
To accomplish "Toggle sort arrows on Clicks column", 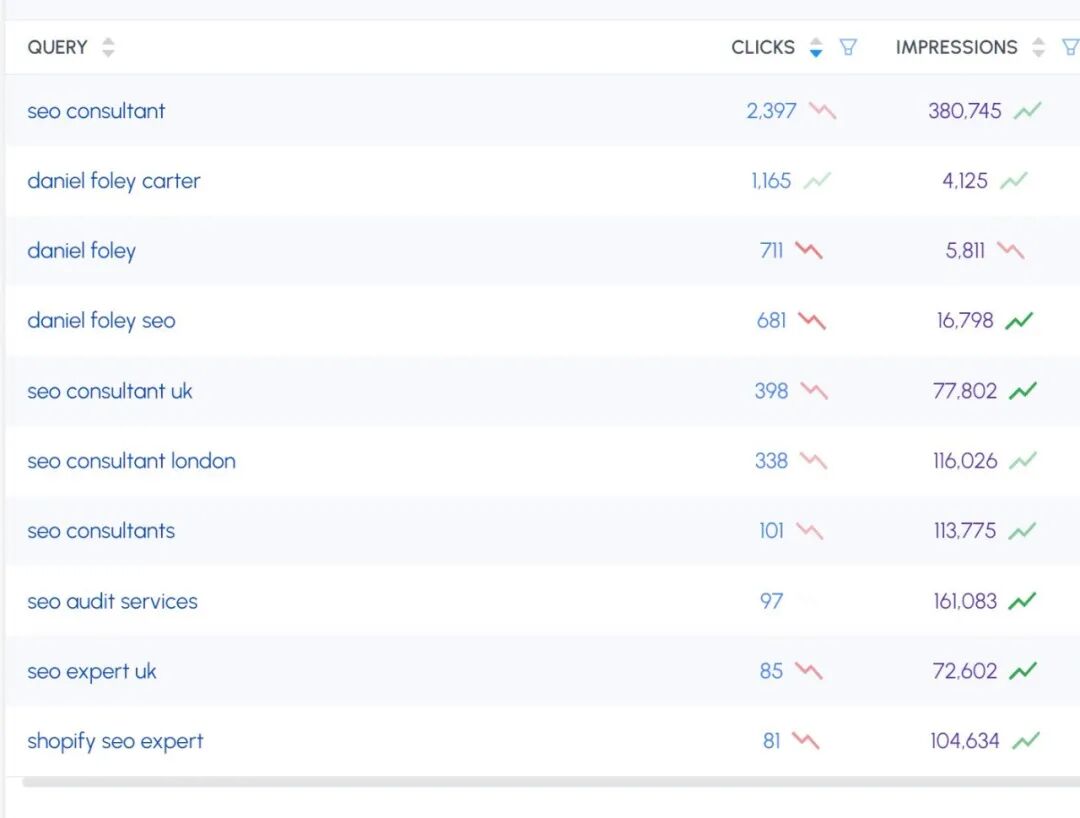I will [x=816, y=47].
